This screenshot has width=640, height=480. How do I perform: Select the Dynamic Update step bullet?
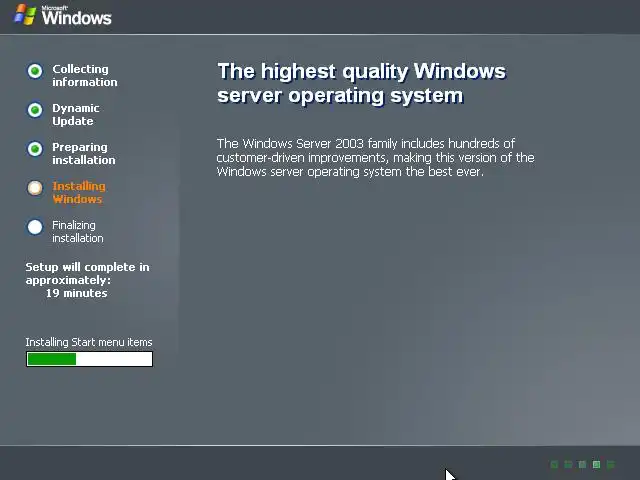tap(35, 110)
